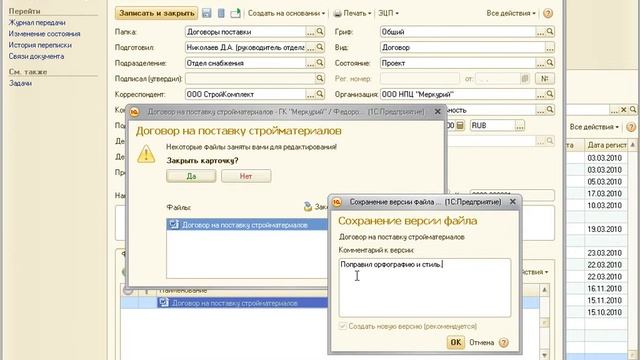640x360 pixels.
Task: Click ellipsis selector of Вид field
Action: click(x=550, y=47)
